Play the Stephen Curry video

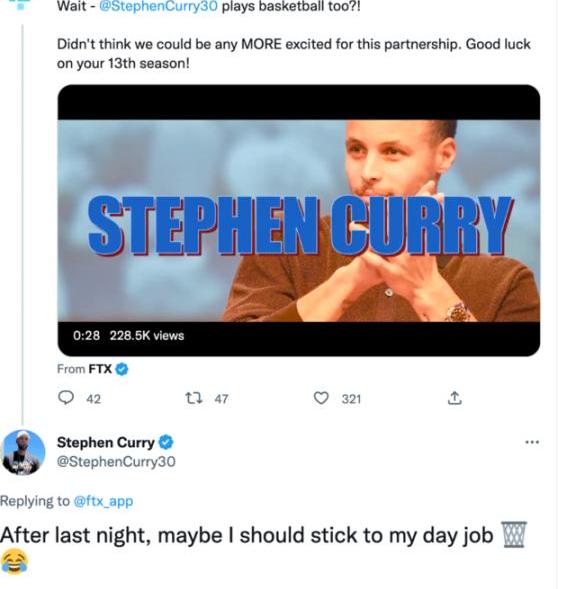coord(299,220)
